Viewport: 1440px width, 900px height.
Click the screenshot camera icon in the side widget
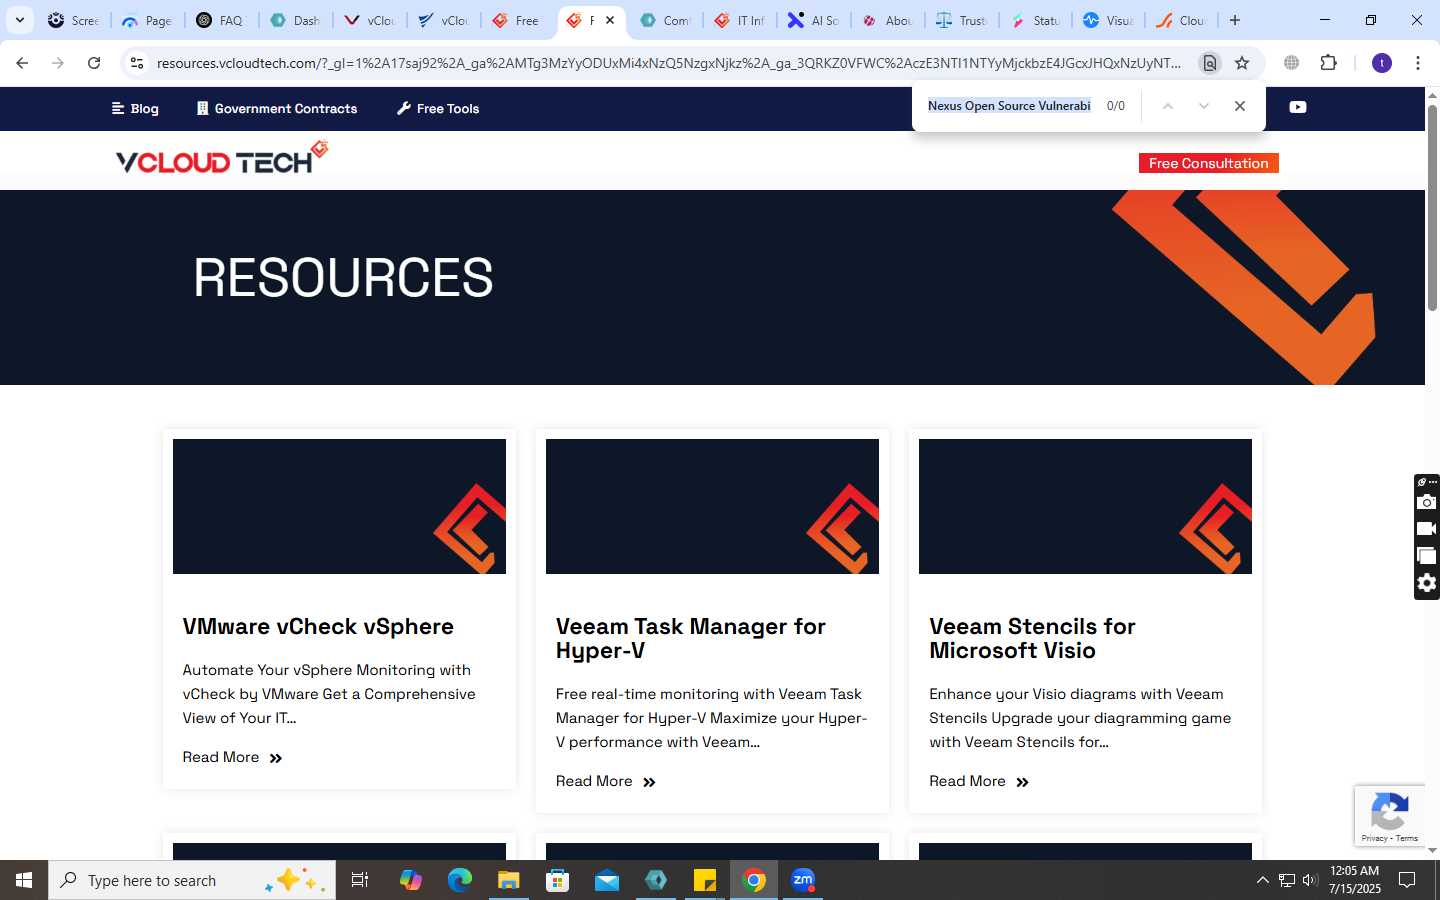coord(1427,502)
